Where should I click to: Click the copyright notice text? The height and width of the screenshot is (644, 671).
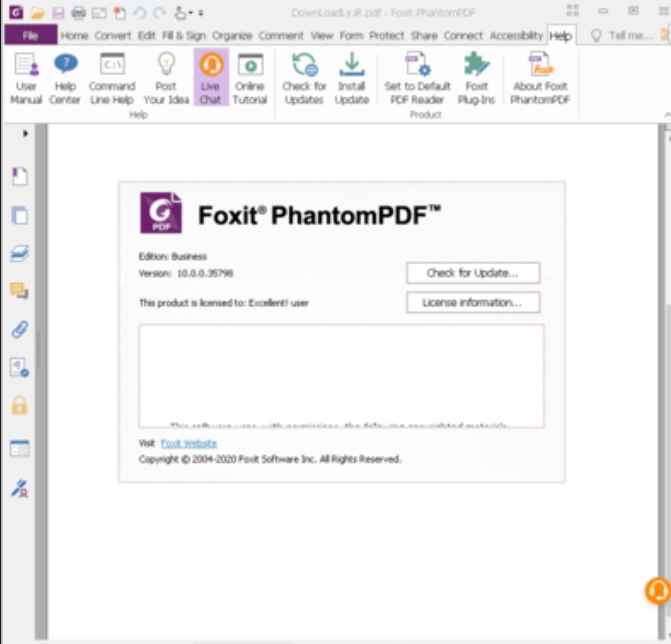[x=270, y=459]
